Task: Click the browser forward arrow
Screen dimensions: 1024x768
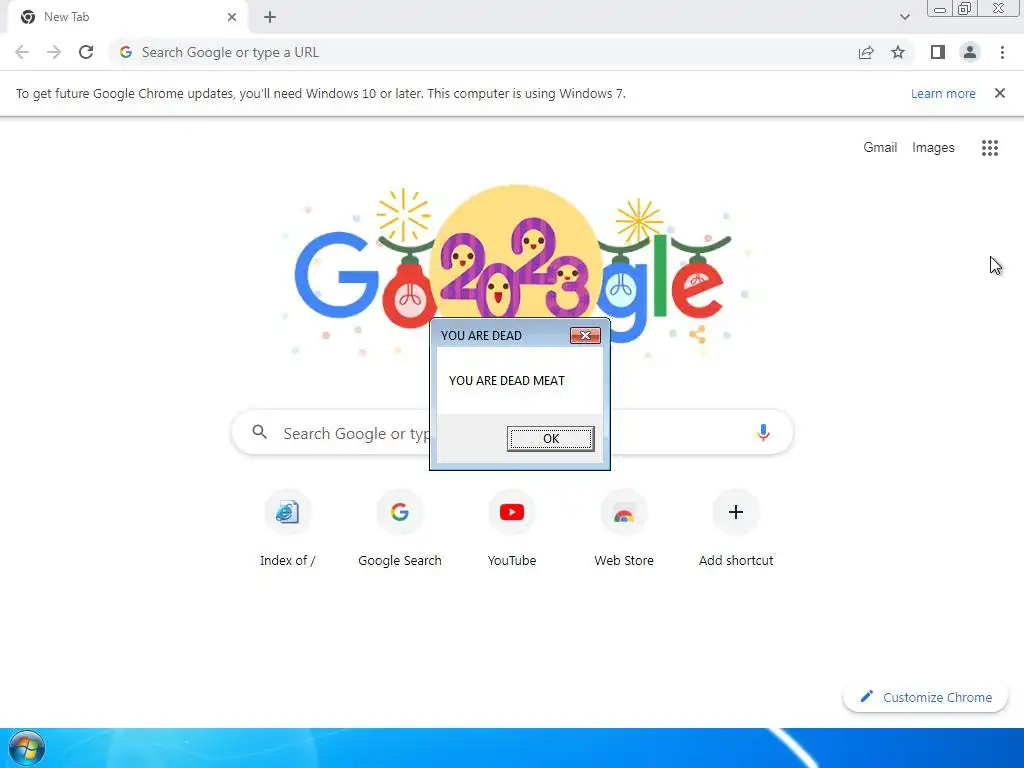Action: pyautogui.click(x=54, y=52)
